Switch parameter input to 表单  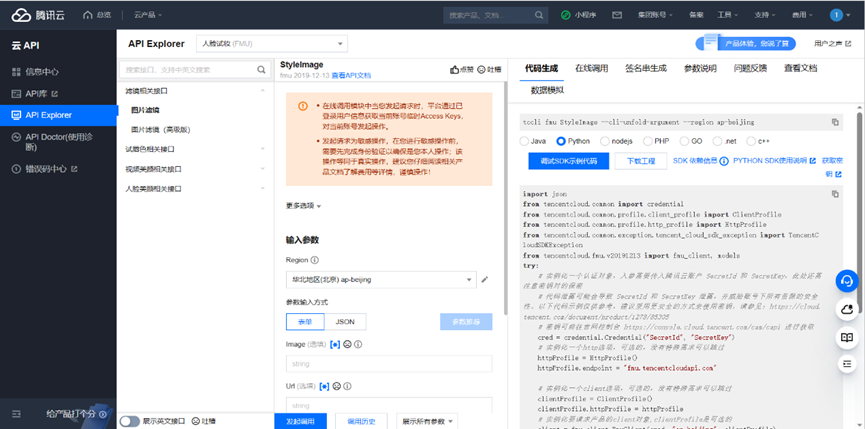[305, 321]
